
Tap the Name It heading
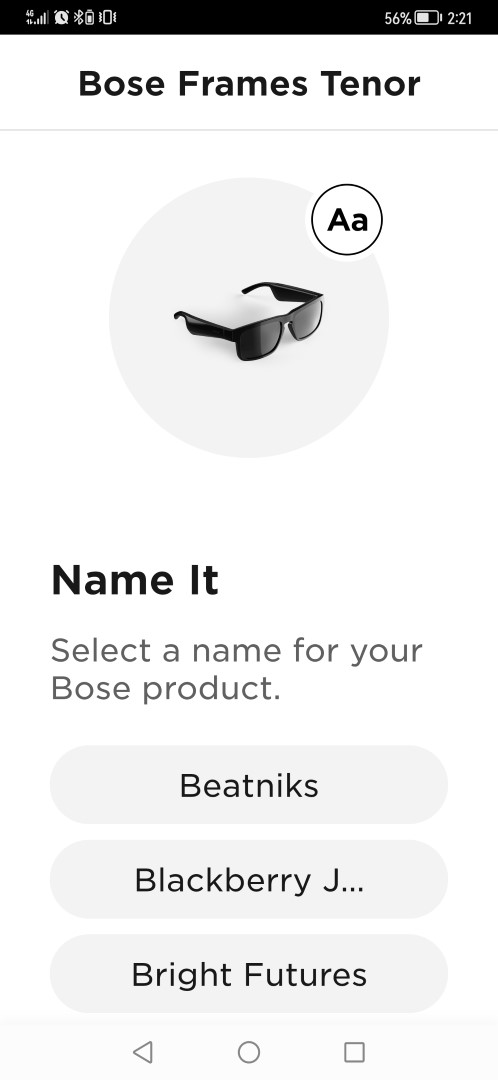point(135,579)
